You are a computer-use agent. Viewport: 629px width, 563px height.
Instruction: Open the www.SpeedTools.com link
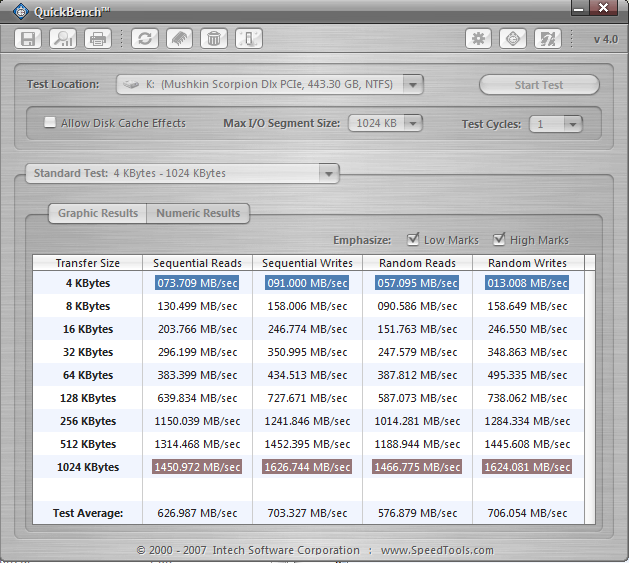coord(437,550)
